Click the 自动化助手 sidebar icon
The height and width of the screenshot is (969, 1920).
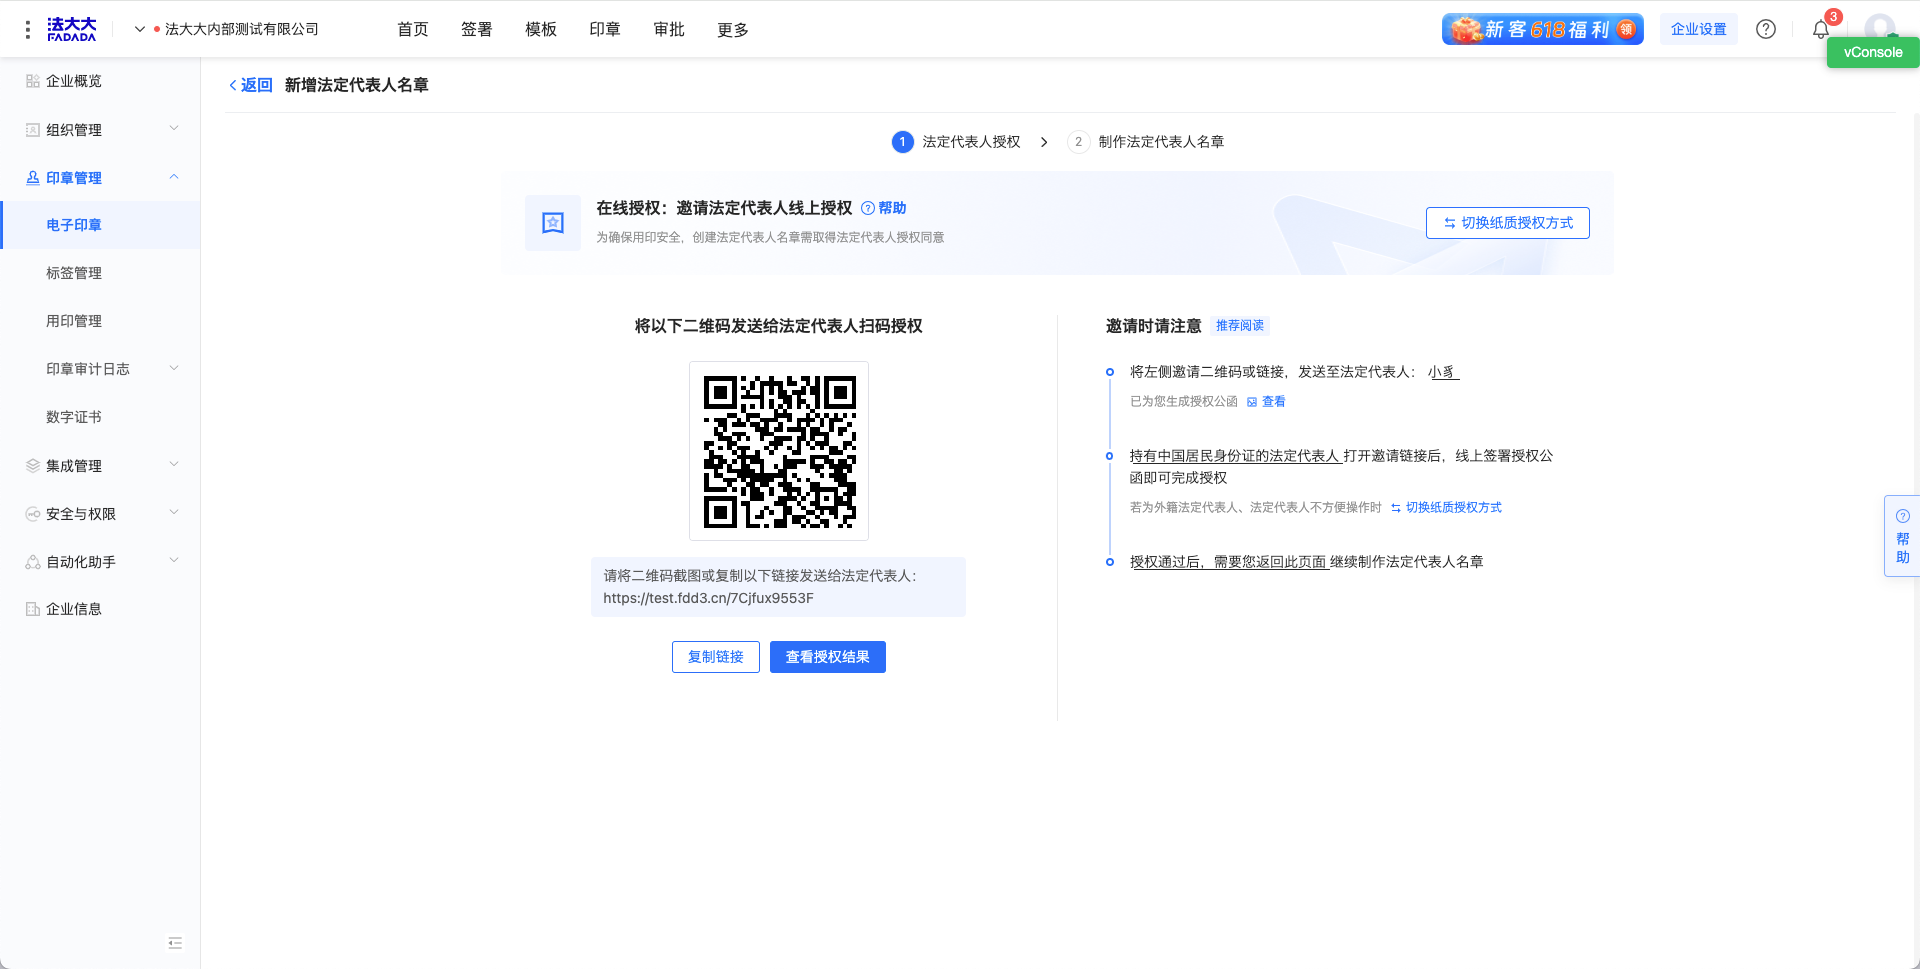[x=33, y=562]
